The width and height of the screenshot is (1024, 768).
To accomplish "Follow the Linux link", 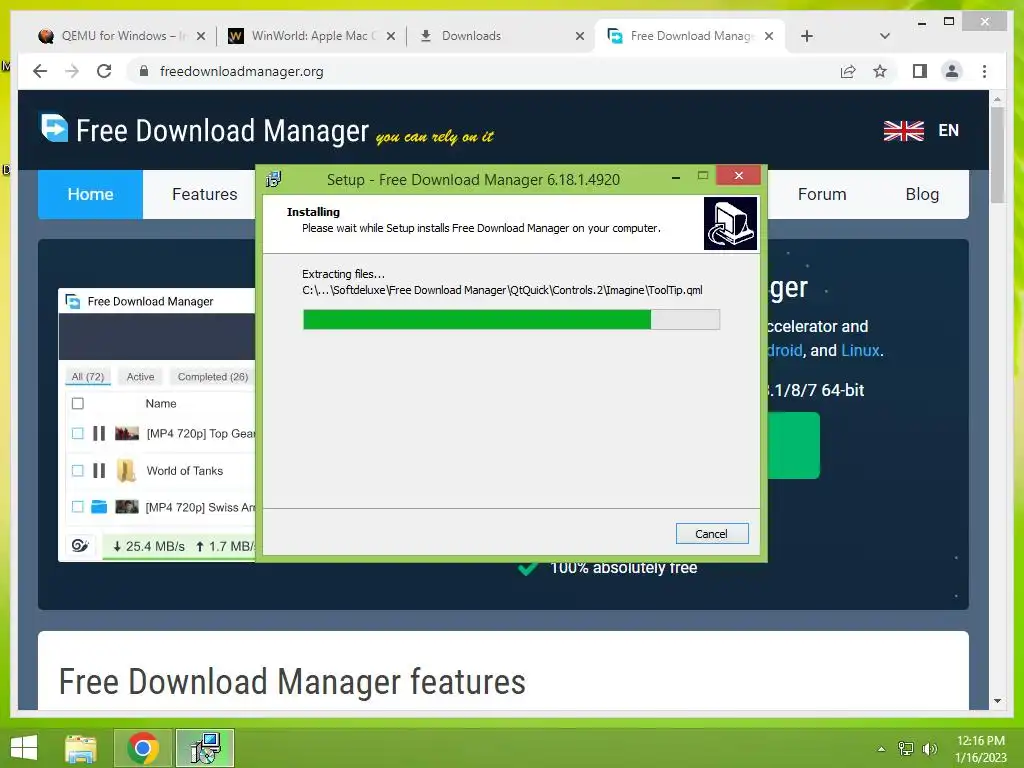I will click(860, 350).
